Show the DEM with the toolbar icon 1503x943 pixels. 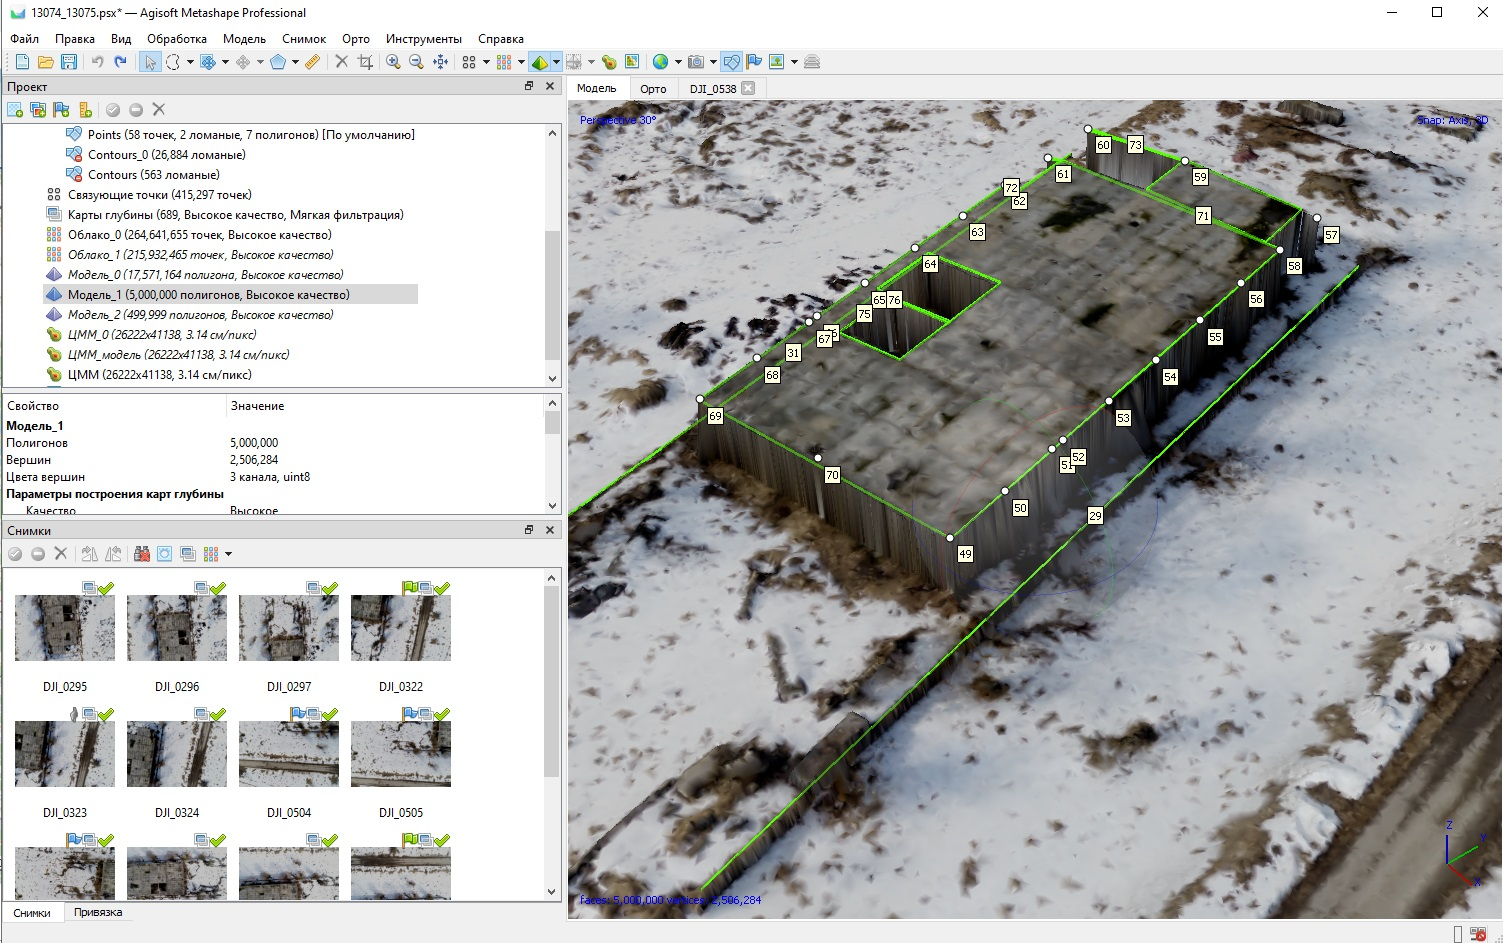coord(609,62)
